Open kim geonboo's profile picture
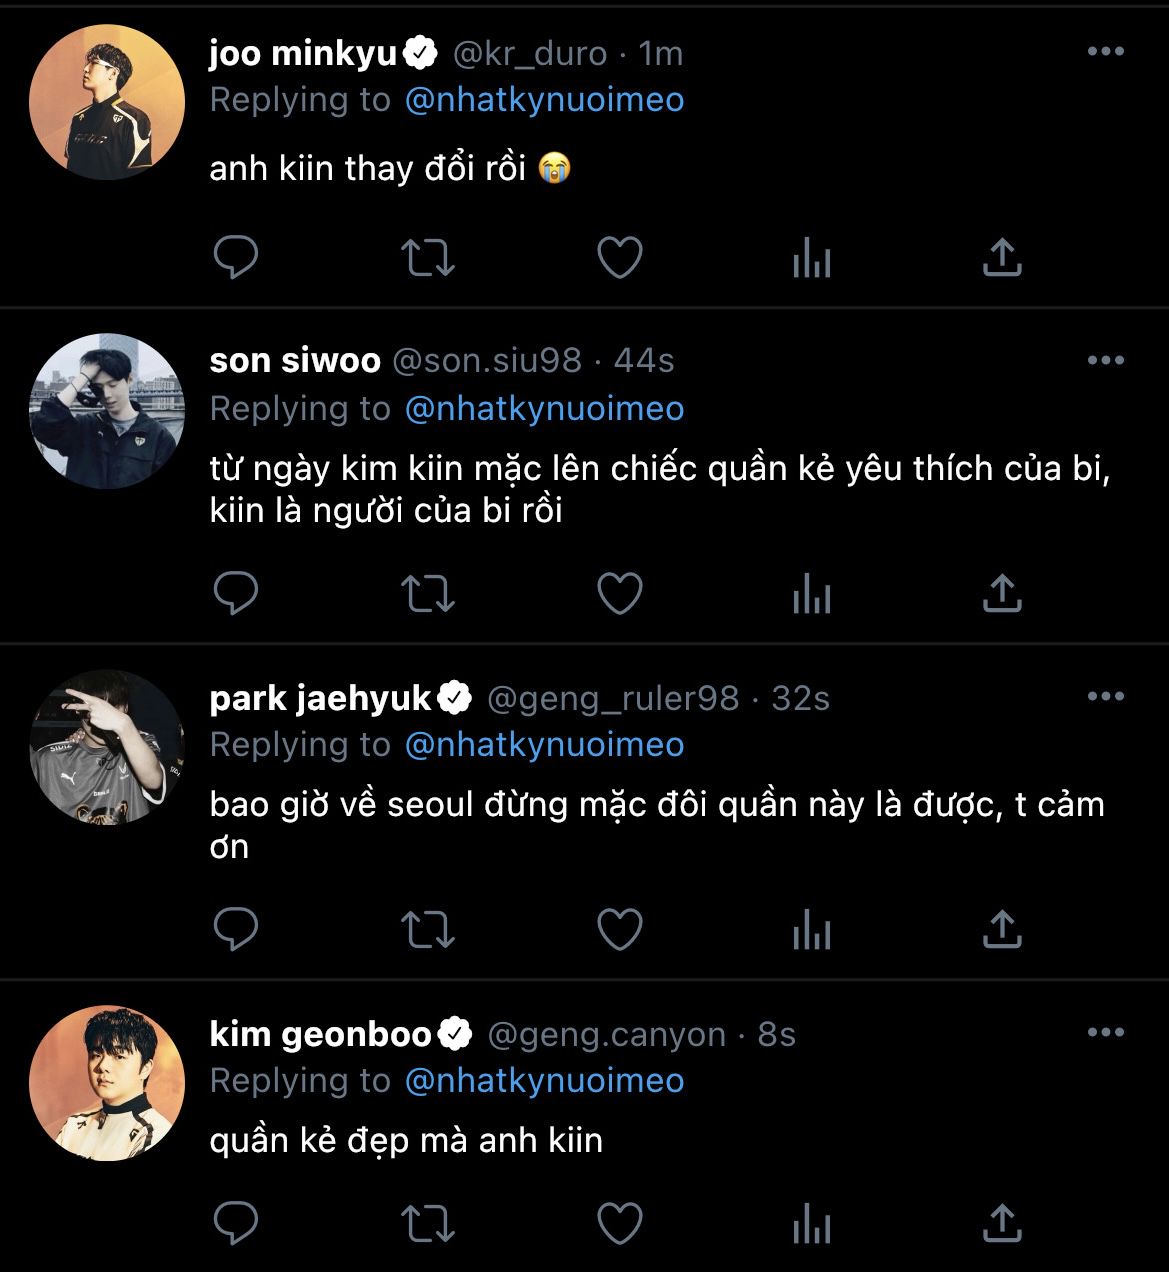Image resolution: width=1169 pixels, height=1272 pixels. click(x=107, y=1083)
